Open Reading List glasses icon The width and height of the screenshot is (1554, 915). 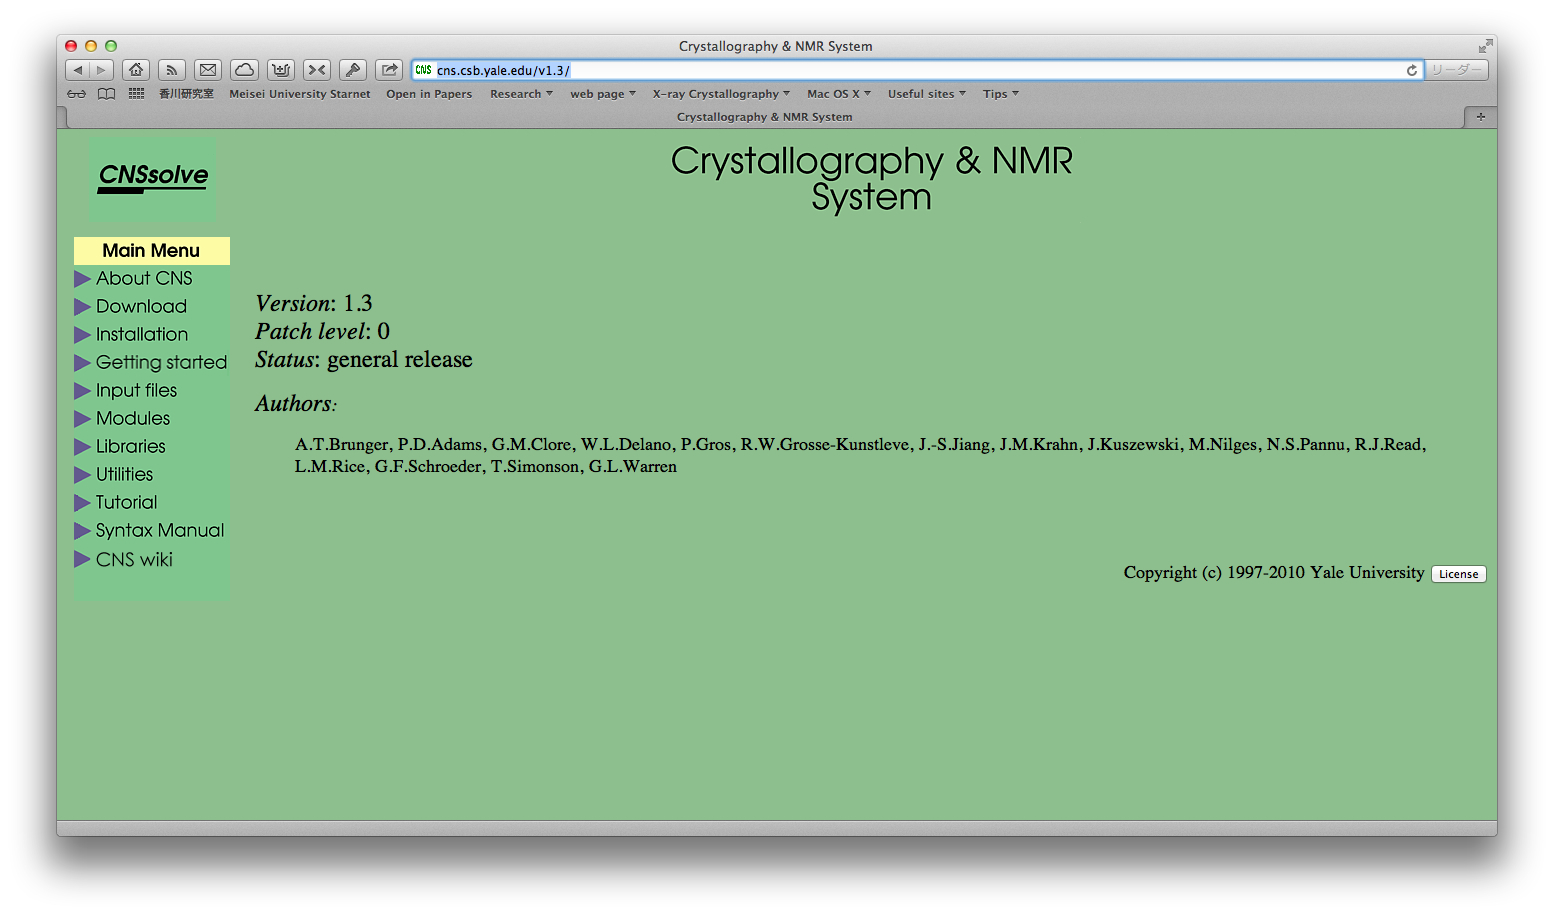(77, 94)
